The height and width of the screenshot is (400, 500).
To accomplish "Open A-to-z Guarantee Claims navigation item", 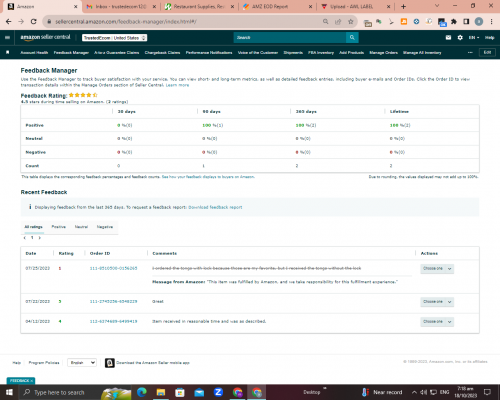I will (117, 53).
